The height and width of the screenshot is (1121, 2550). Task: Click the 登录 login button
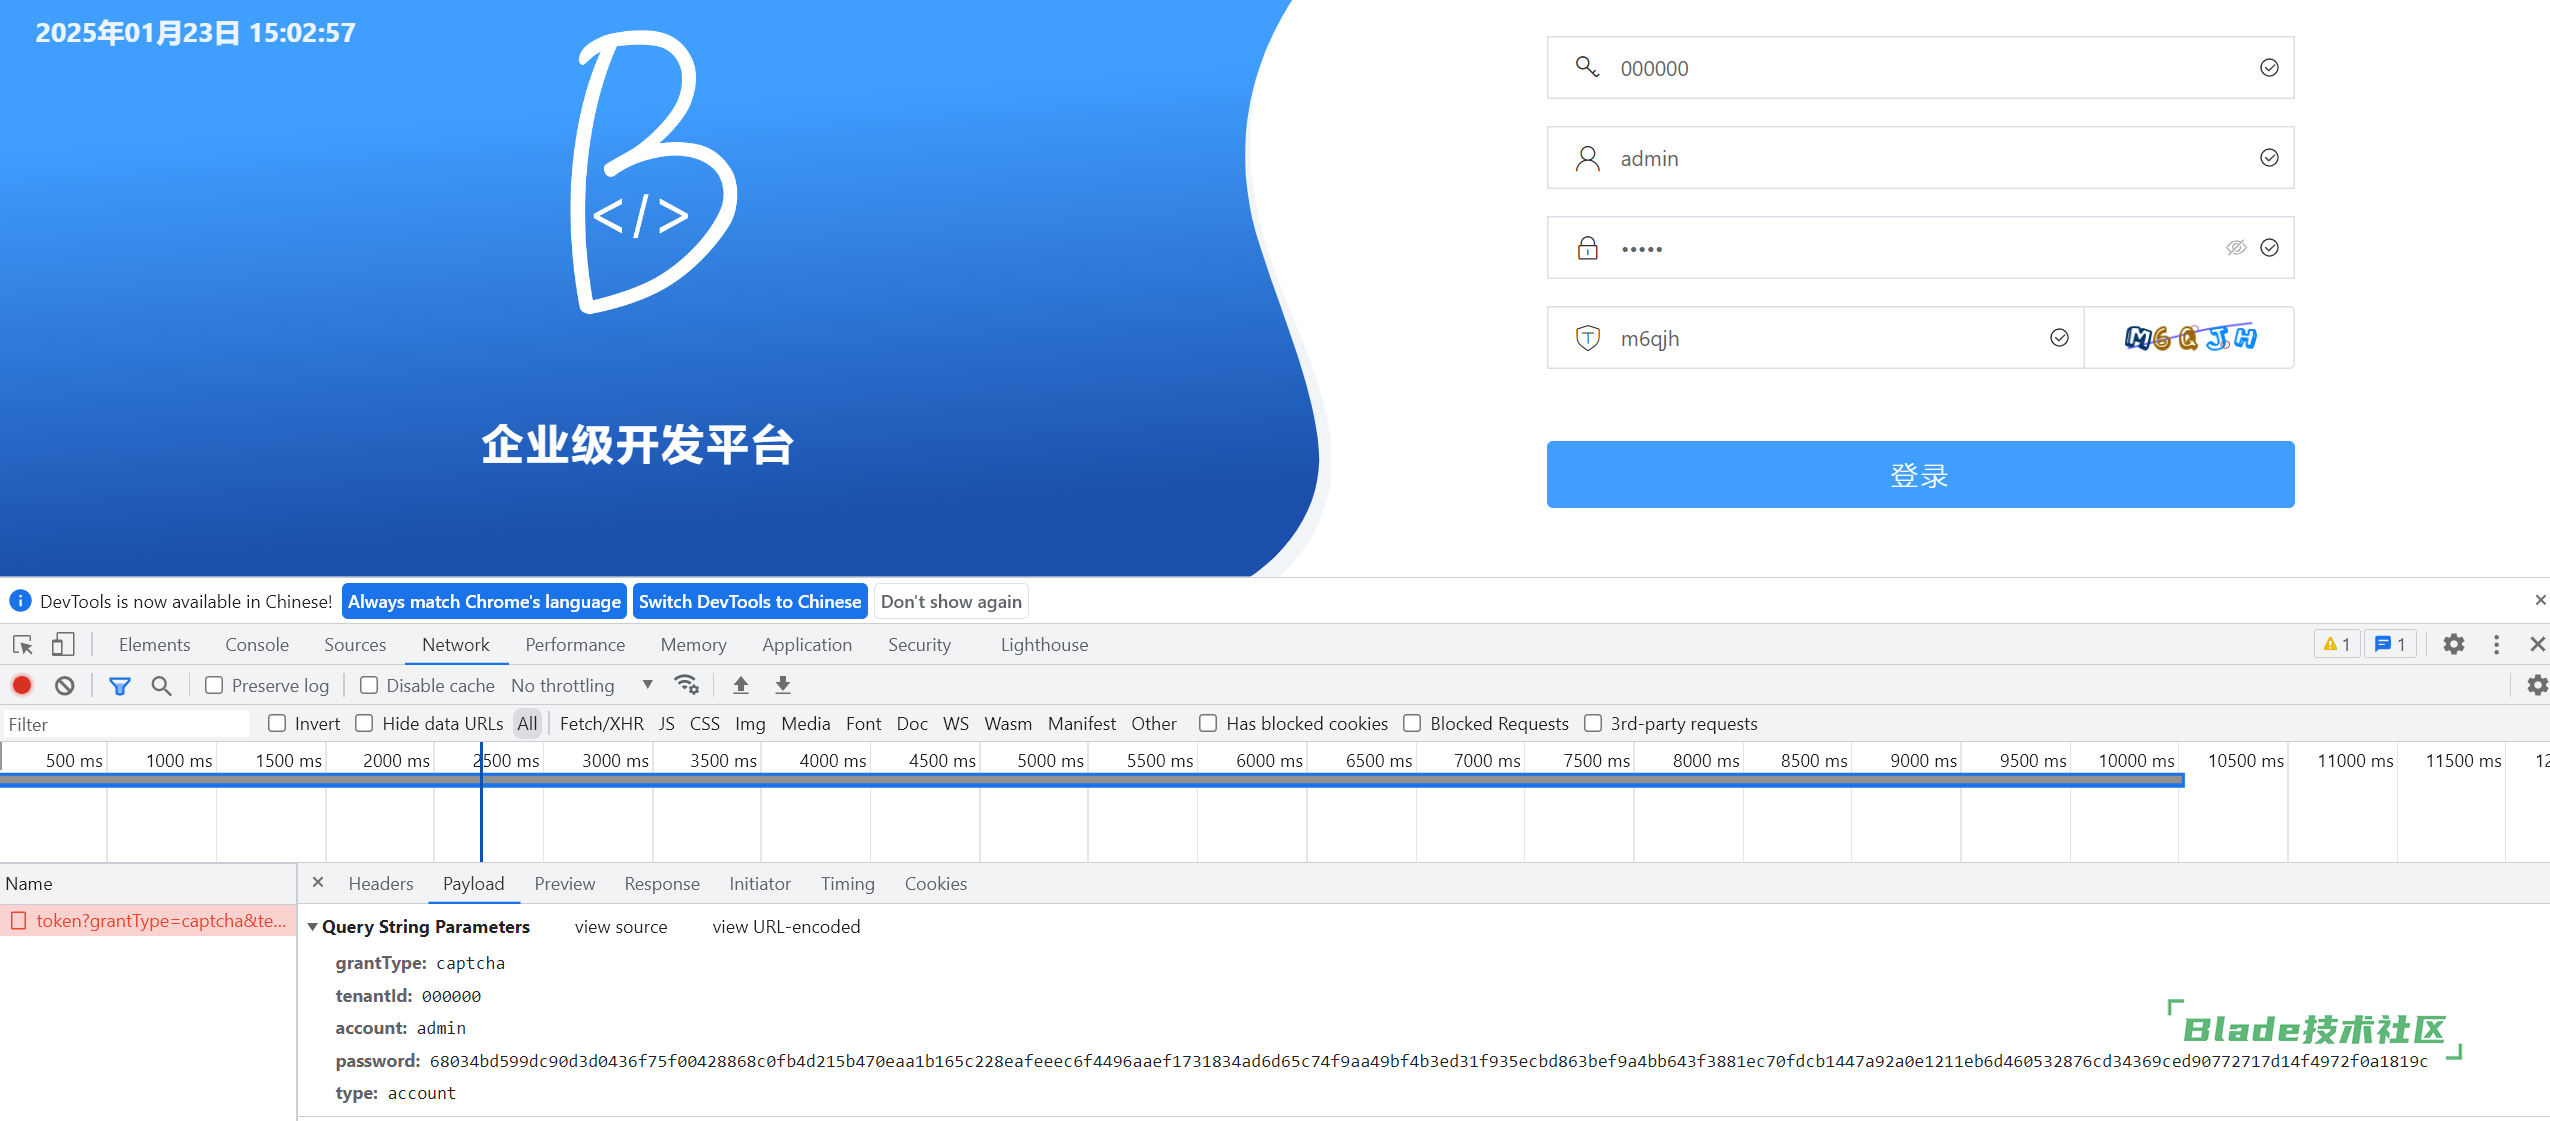coord(1920,474)
